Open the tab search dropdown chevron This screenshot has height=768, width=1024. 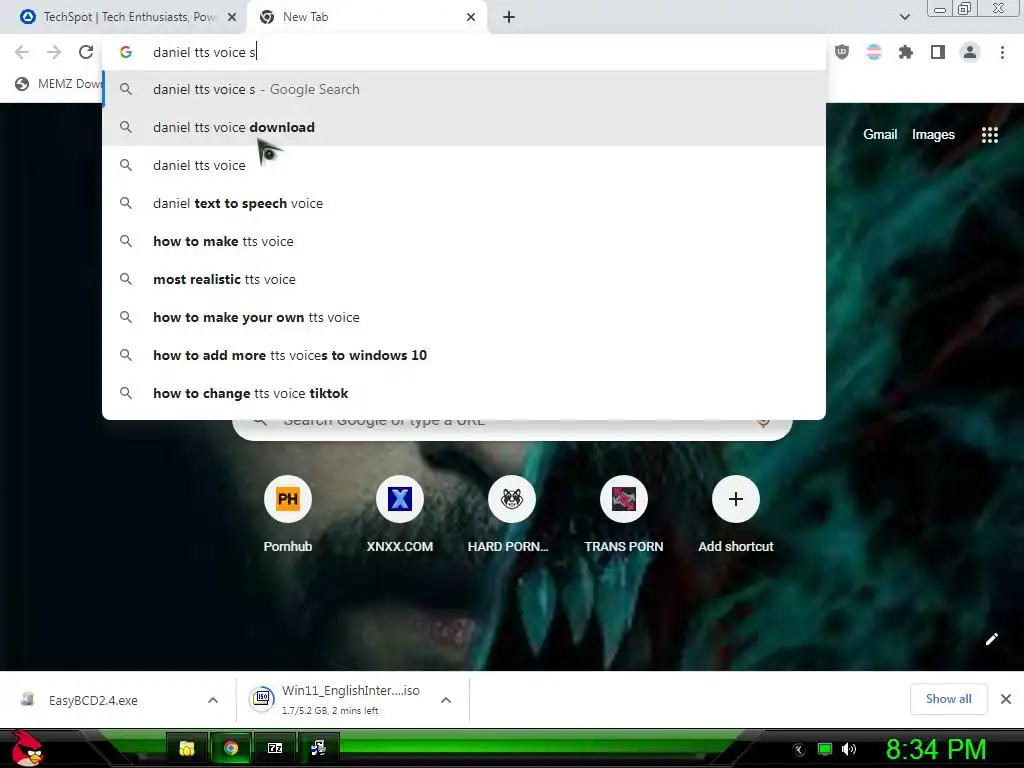pyautogui.click(x=904, y=17)
